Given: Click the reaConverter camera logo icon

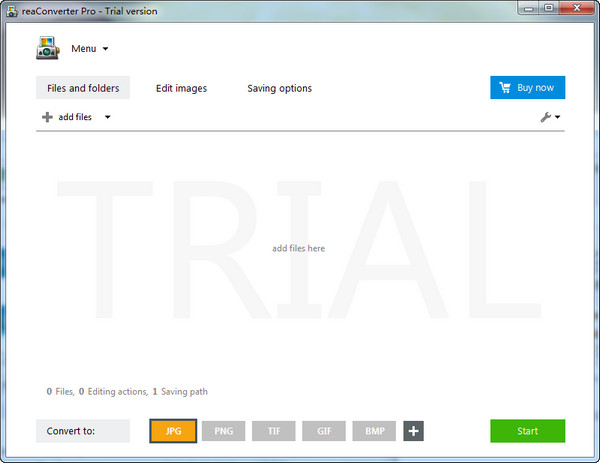Looking at the screenshot, I should point(48,48).
